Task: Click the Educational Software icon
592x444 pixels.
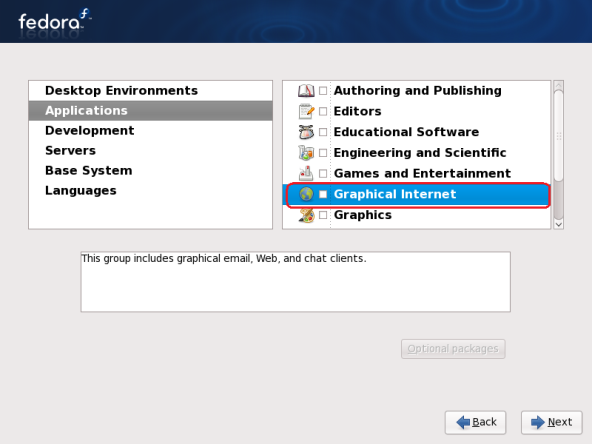Action: [x=306, y=132]
